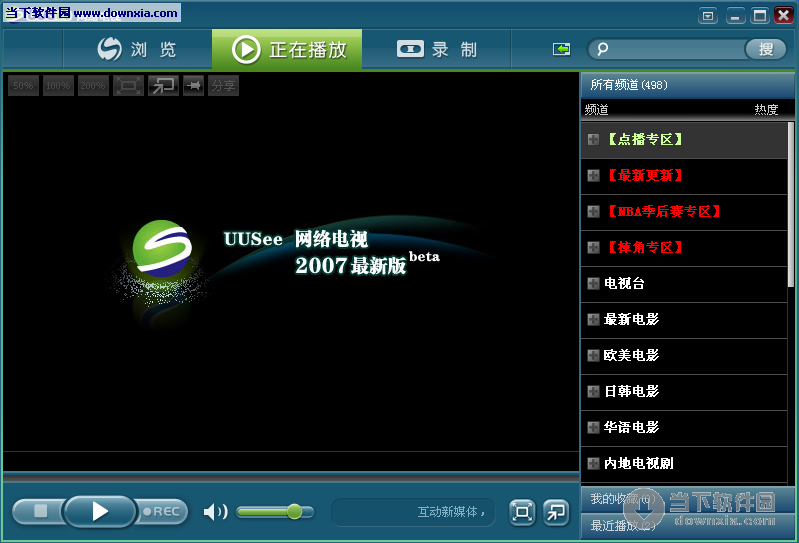Click the green arrow panel toggle icon
Screen dimensions: 799x543
pos(561,49)
